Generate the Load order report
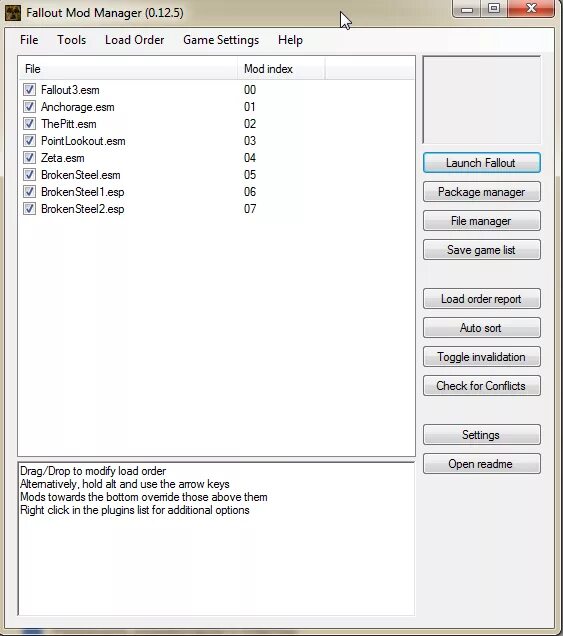563x636 pixels. point(481,299)
